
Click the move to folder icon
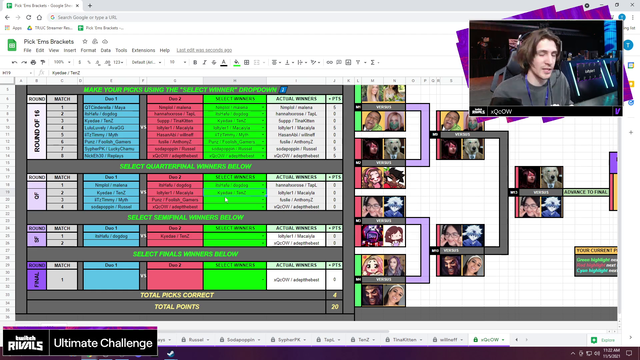coord(95,42)
